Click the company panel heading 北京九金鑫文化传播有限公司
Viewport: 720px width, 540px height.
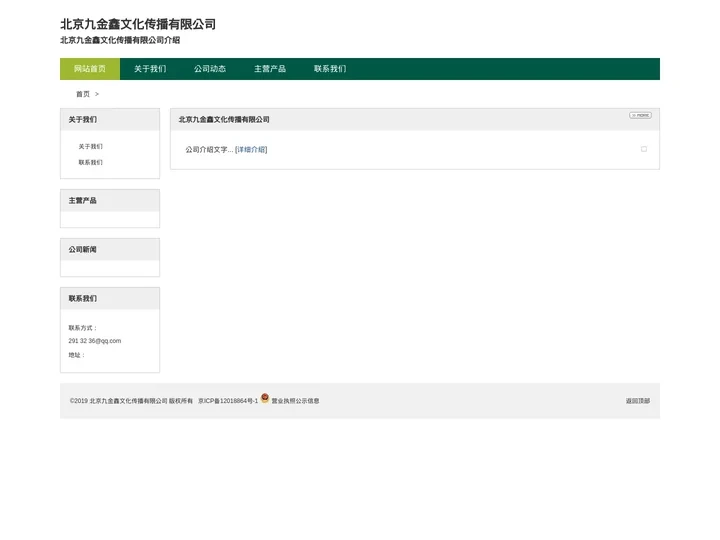point(224,120)
